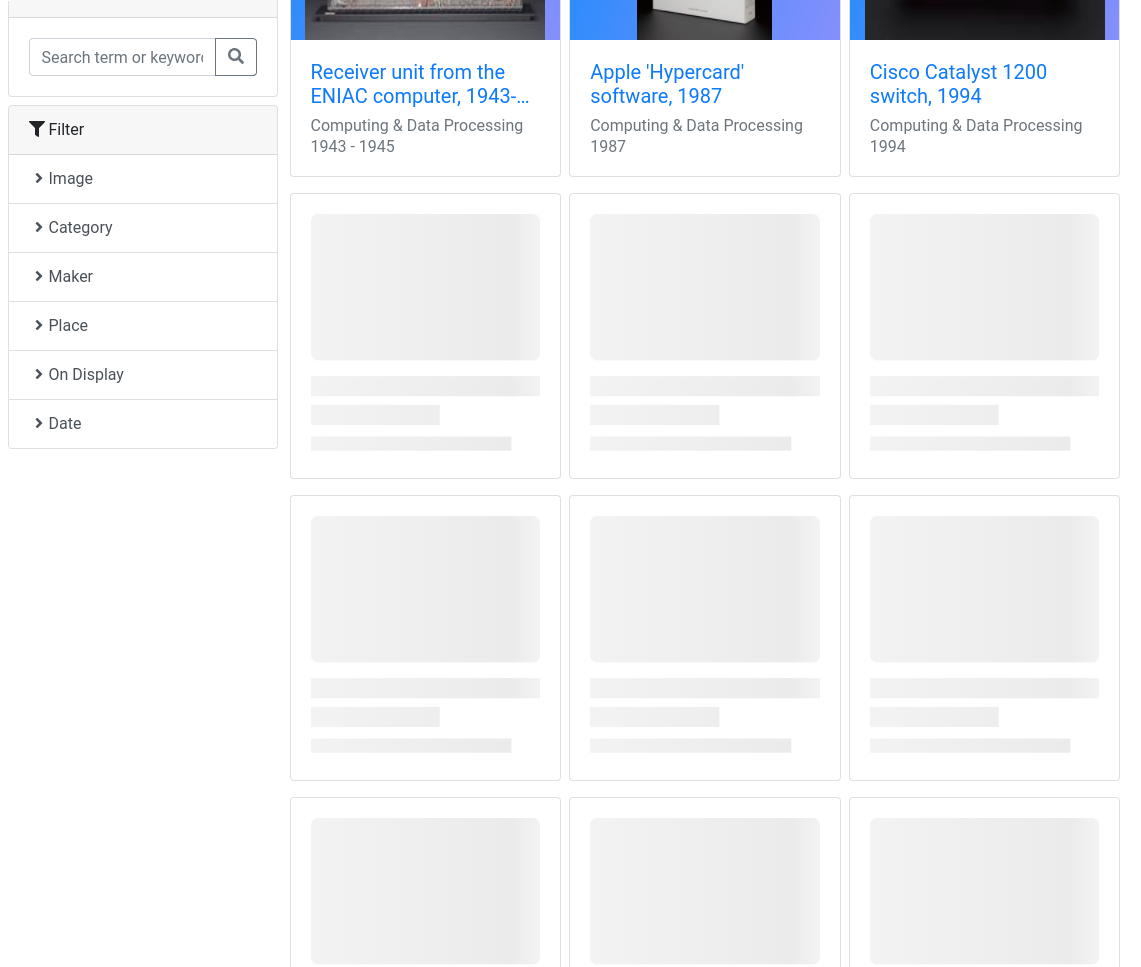The width and height of the screenshot is (1141, 967).
Task: Click the '1987' date under Hypercard
Action: pos(608,146)
